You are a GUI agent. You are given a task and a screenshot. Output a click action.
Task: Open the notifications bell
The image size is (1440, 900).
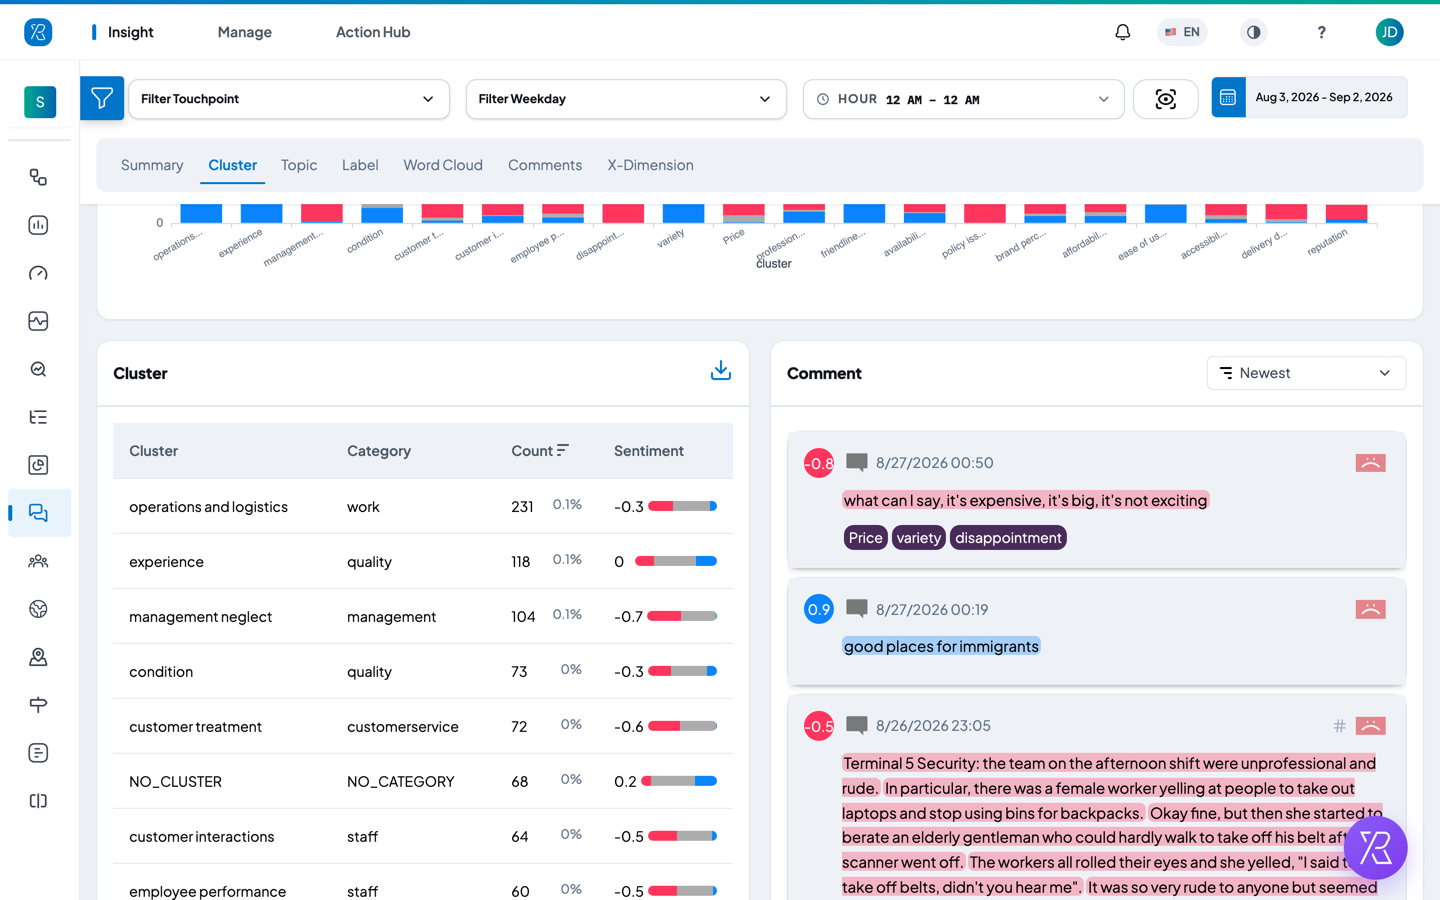click(x=1122, y=32)
